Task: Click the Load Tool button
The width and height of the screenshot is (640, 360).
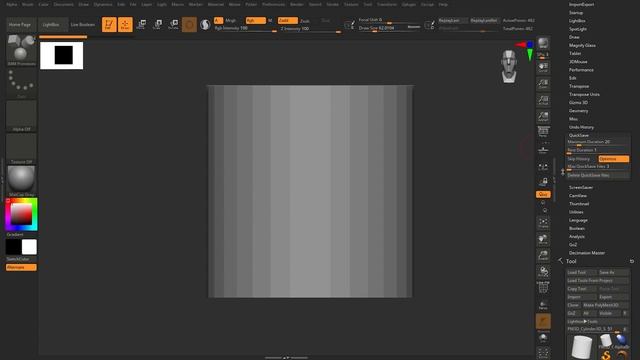Action: pos(582,272)
